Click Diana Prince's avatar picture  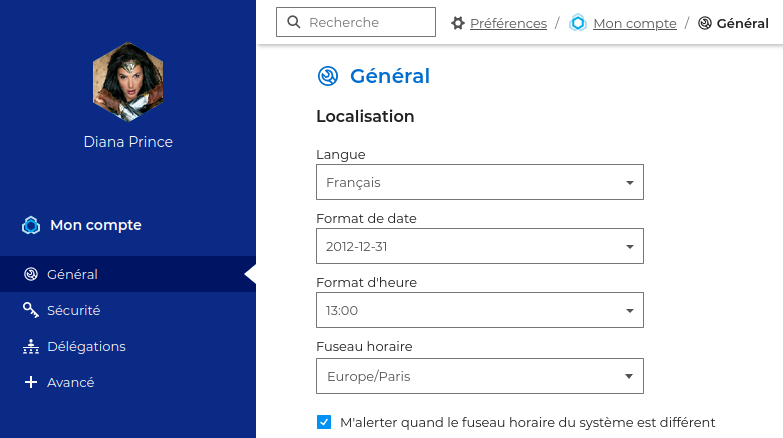(x=128, y=80)
